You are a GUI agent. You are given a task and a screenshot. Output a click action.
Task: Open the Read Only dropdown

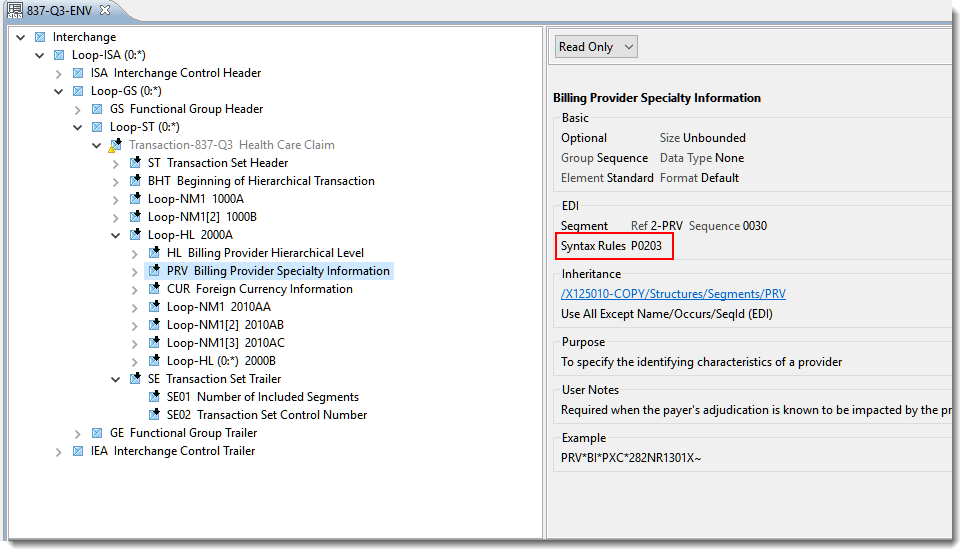[x=596, y=47]
